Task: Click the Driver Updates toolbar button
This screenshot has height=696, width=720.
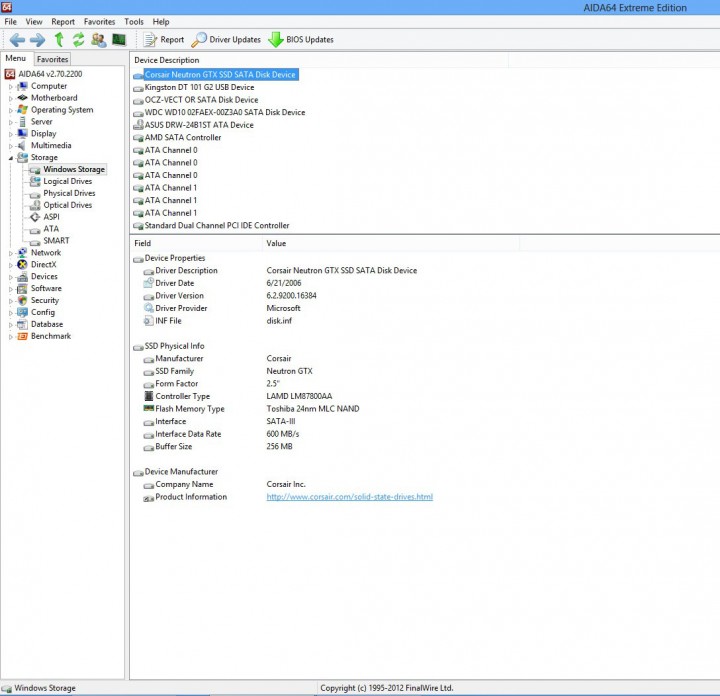Action: [226, 40]
